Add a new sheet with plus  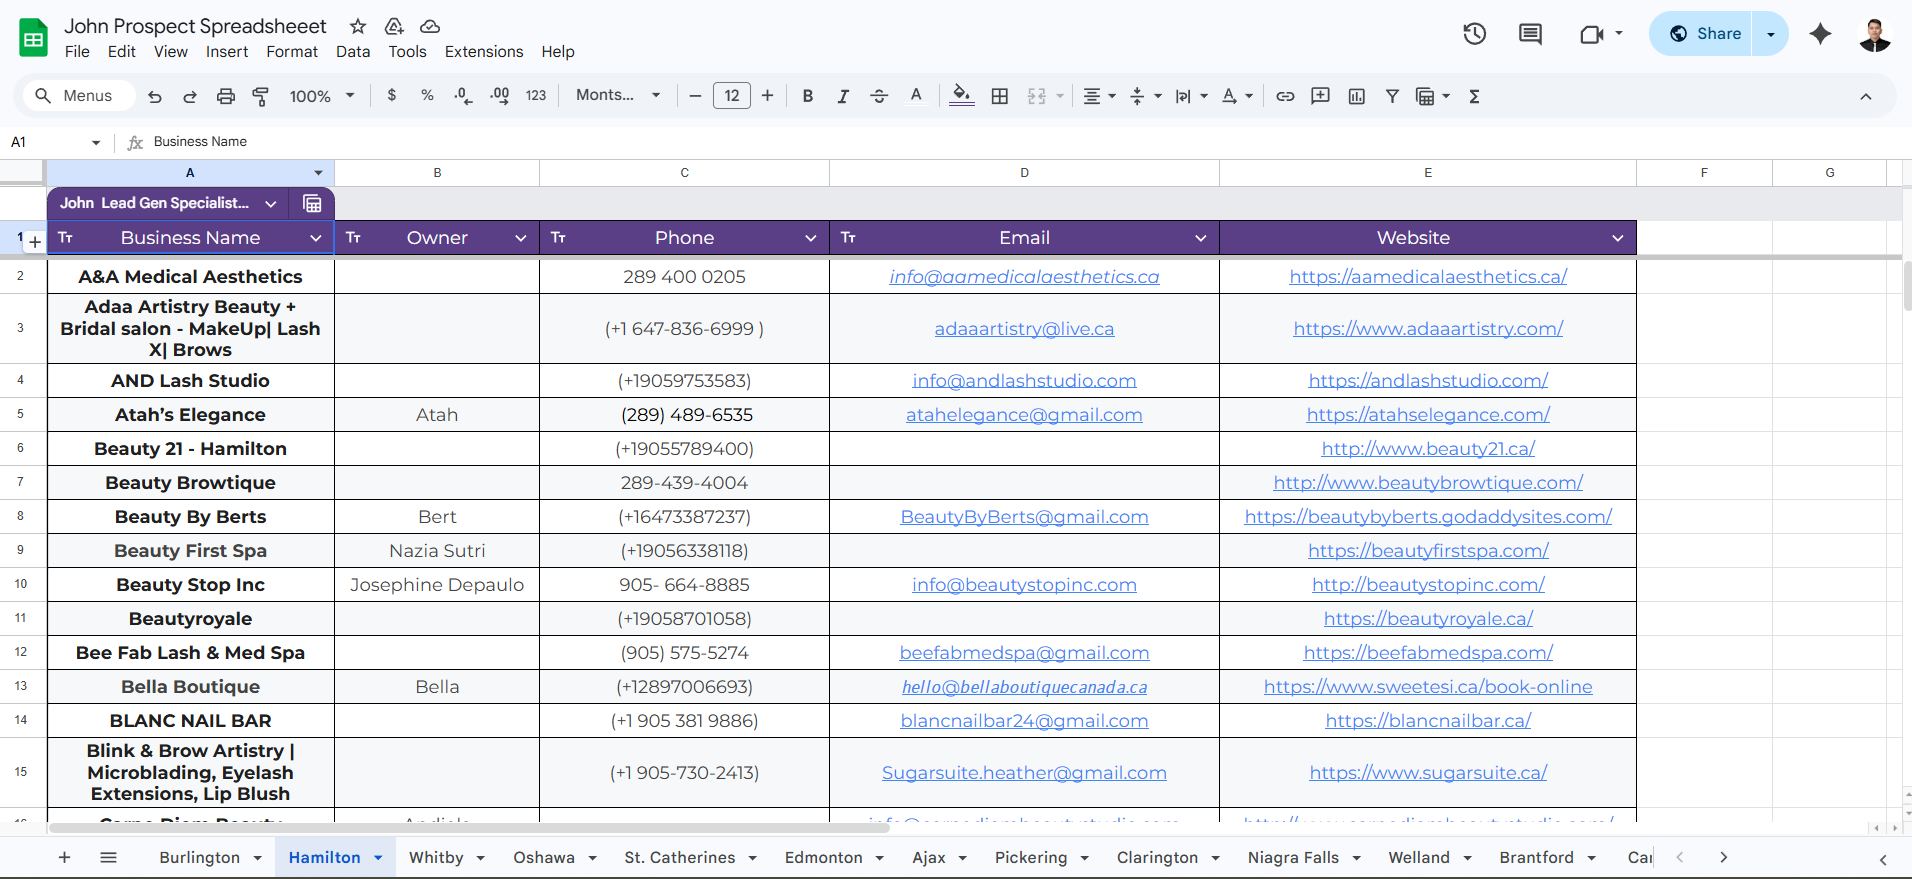click(65, 857)
